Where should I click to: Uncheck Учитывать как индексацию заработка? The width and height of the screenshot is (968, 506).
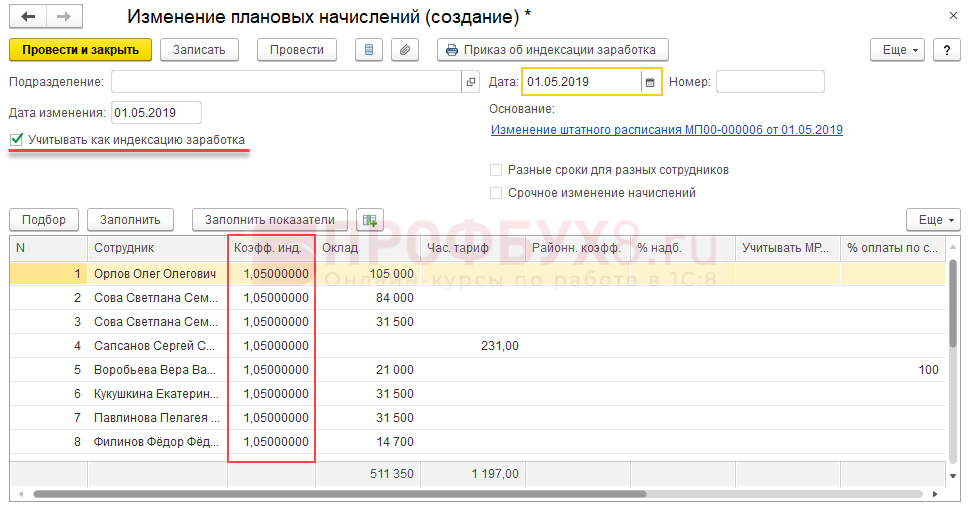(x=16, y=140)
